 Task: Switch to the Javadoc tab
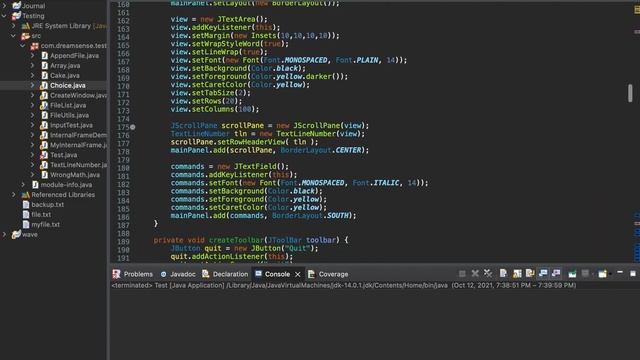178,274
